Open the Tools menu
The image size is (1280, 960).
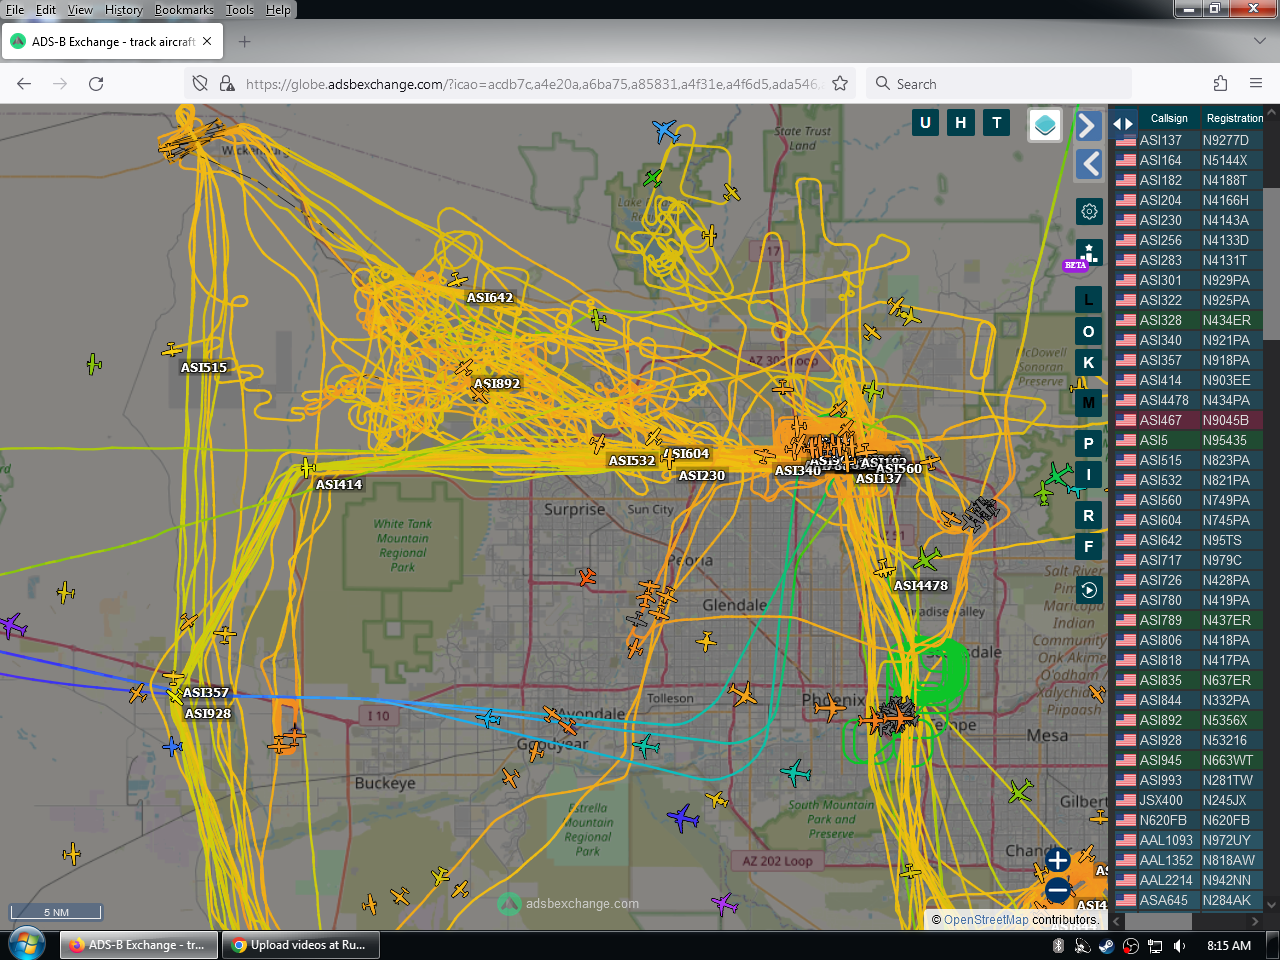[x=240, y=10]
